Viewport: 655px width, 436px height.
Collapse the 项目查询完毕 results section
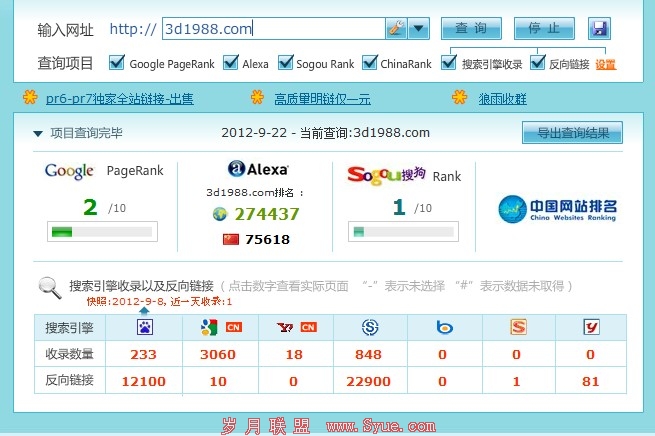point(38,133)
